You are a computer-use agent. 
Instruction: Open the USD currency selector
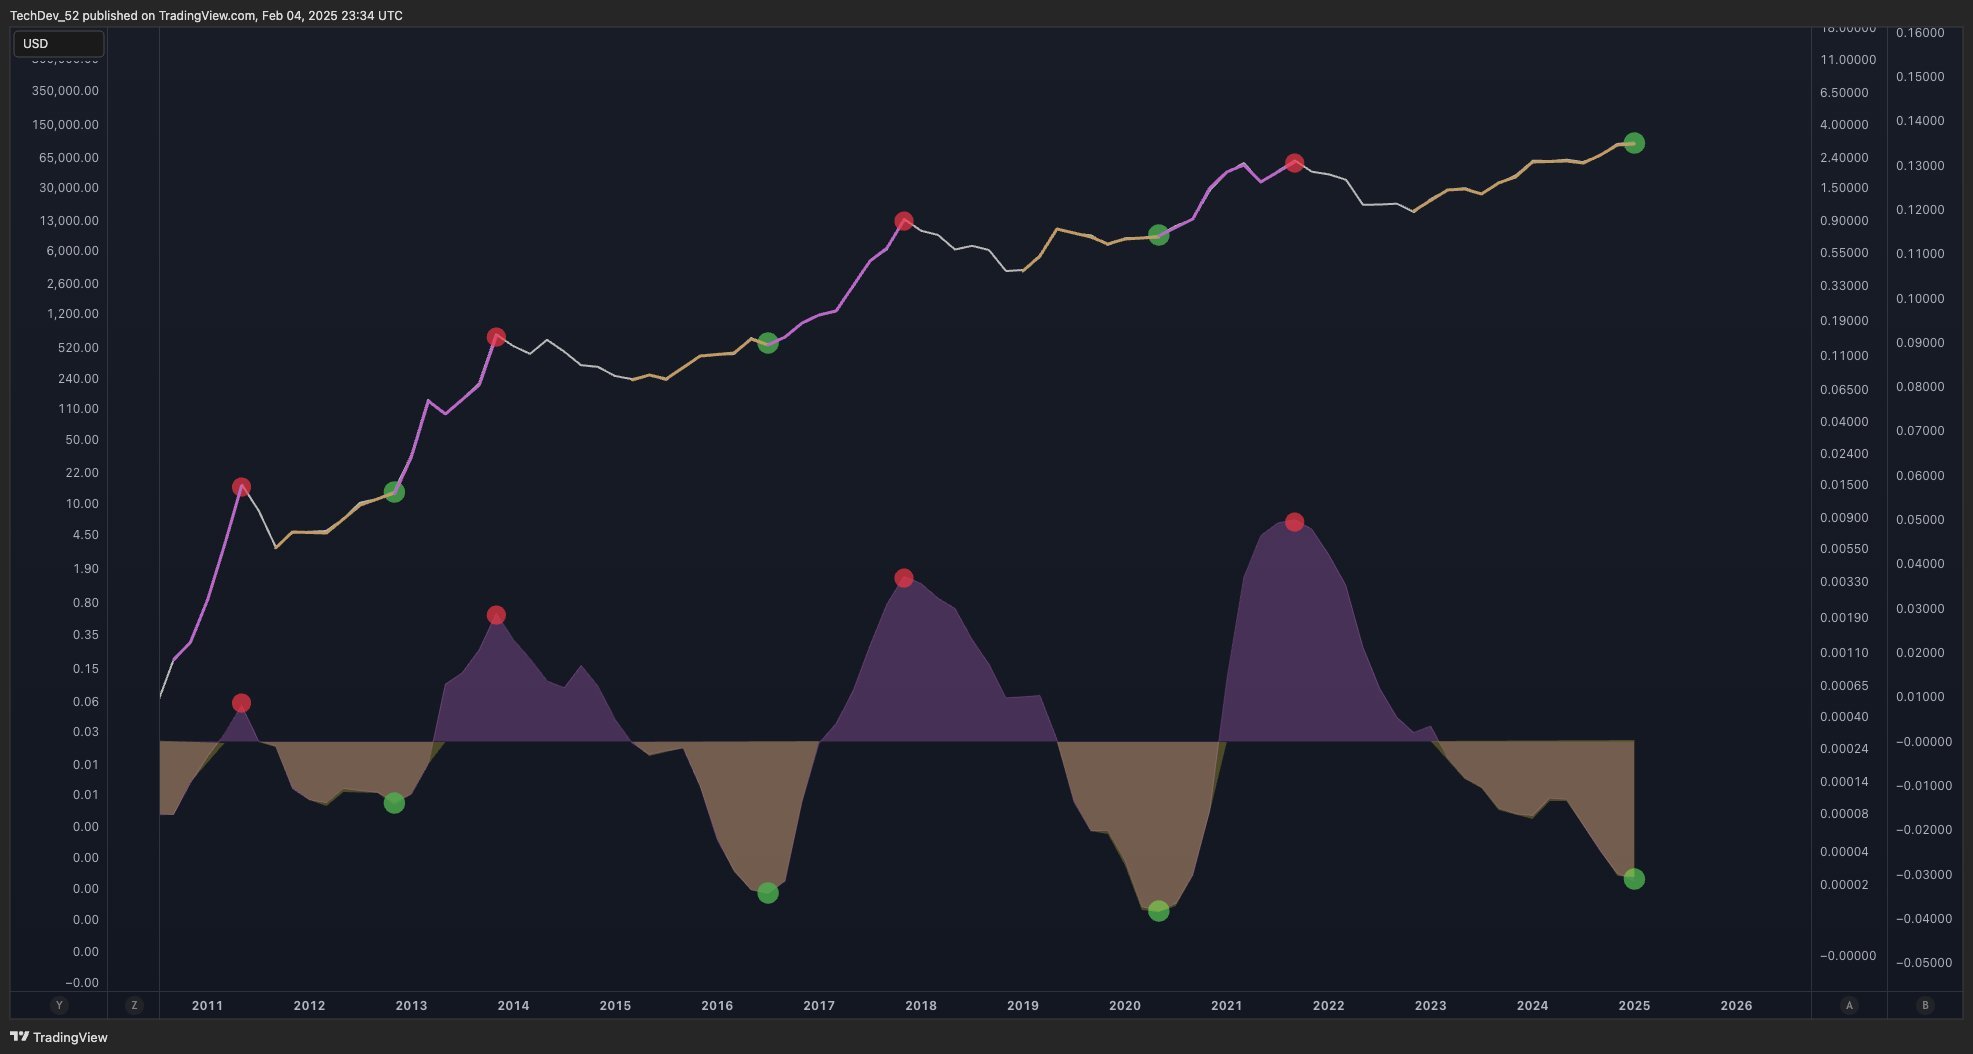[x=58, y=44]
